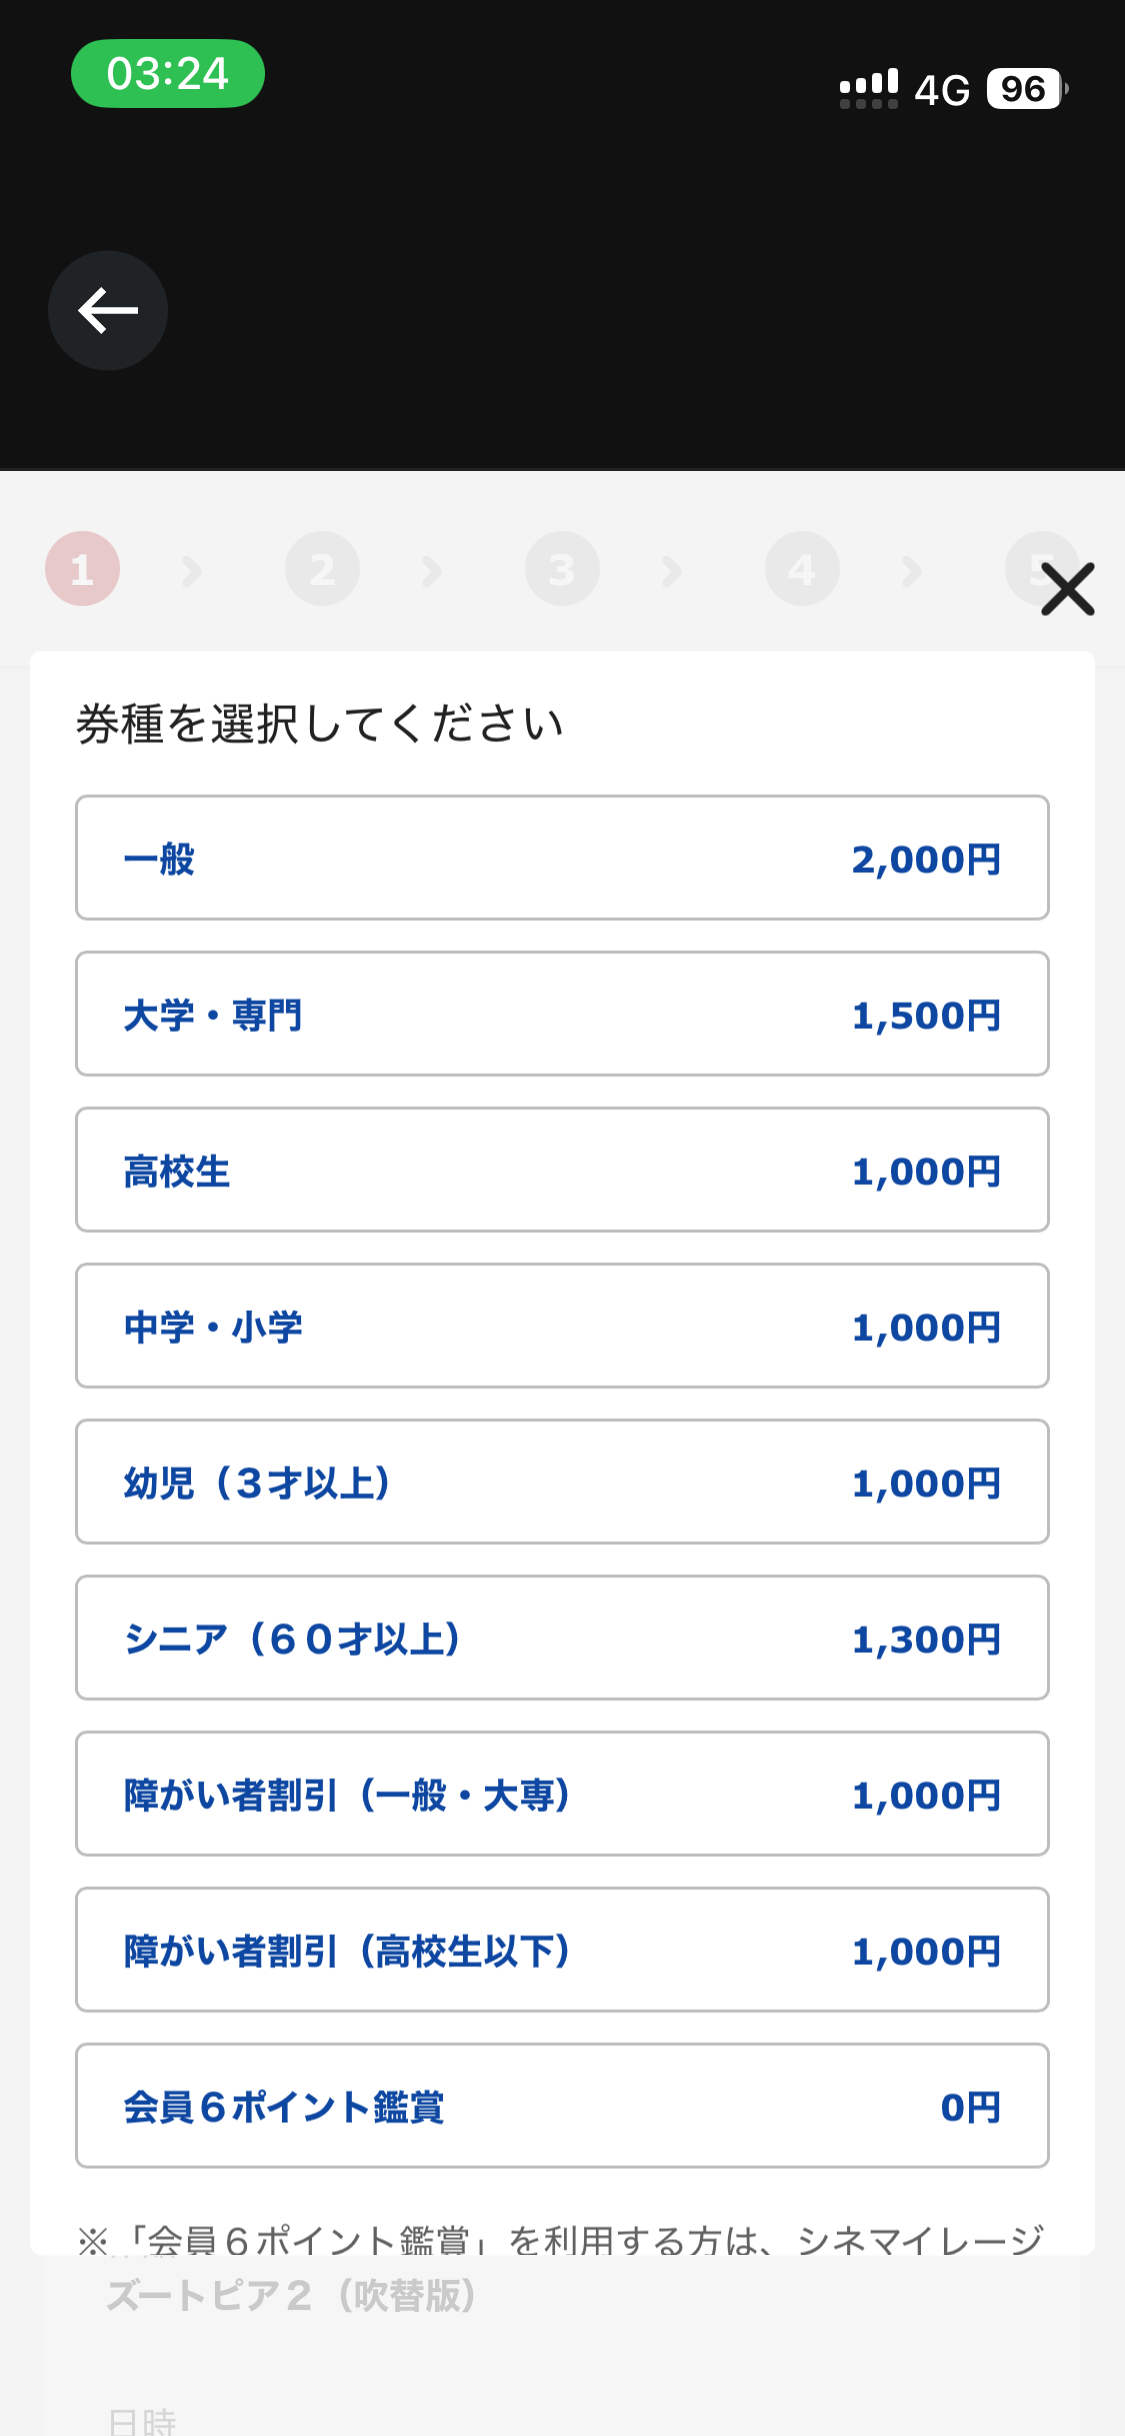
Task: Tap the step 3 circle
Action: tap(562, 569)
